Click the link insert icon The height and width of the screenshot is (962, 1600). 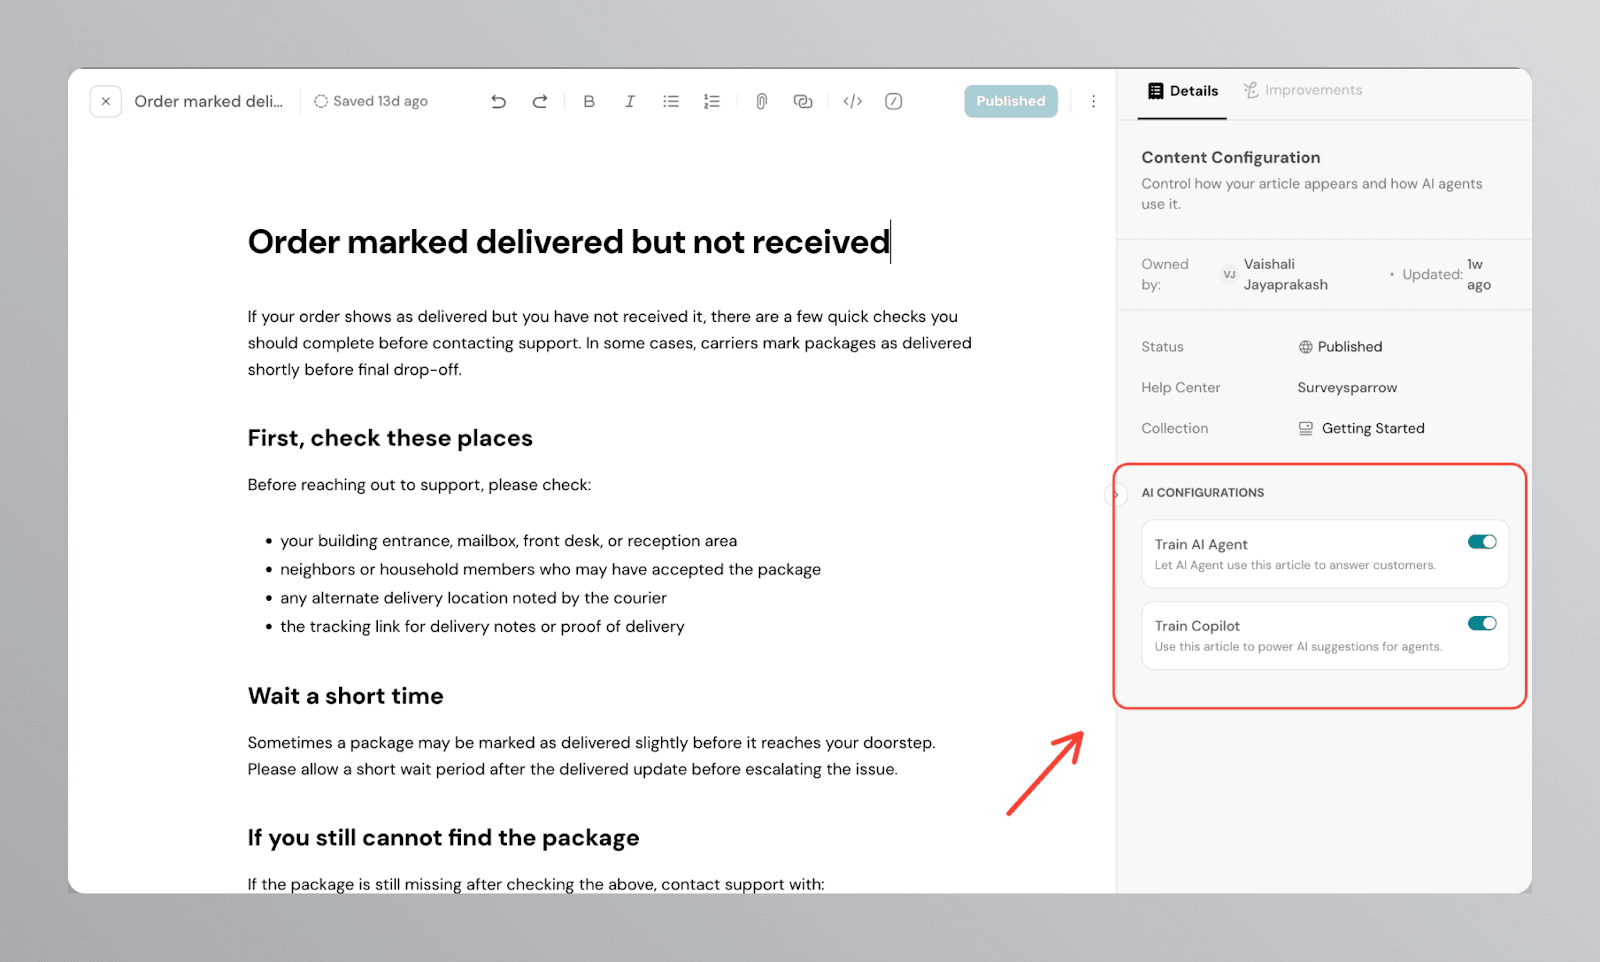[803, 101]
